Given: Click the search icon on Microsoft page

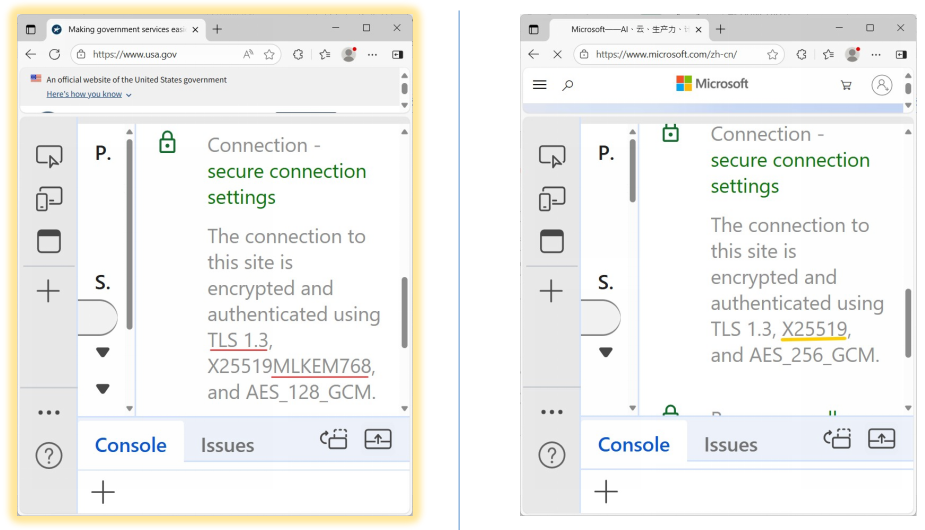Looking at the screenshot, I should (568, 85).
